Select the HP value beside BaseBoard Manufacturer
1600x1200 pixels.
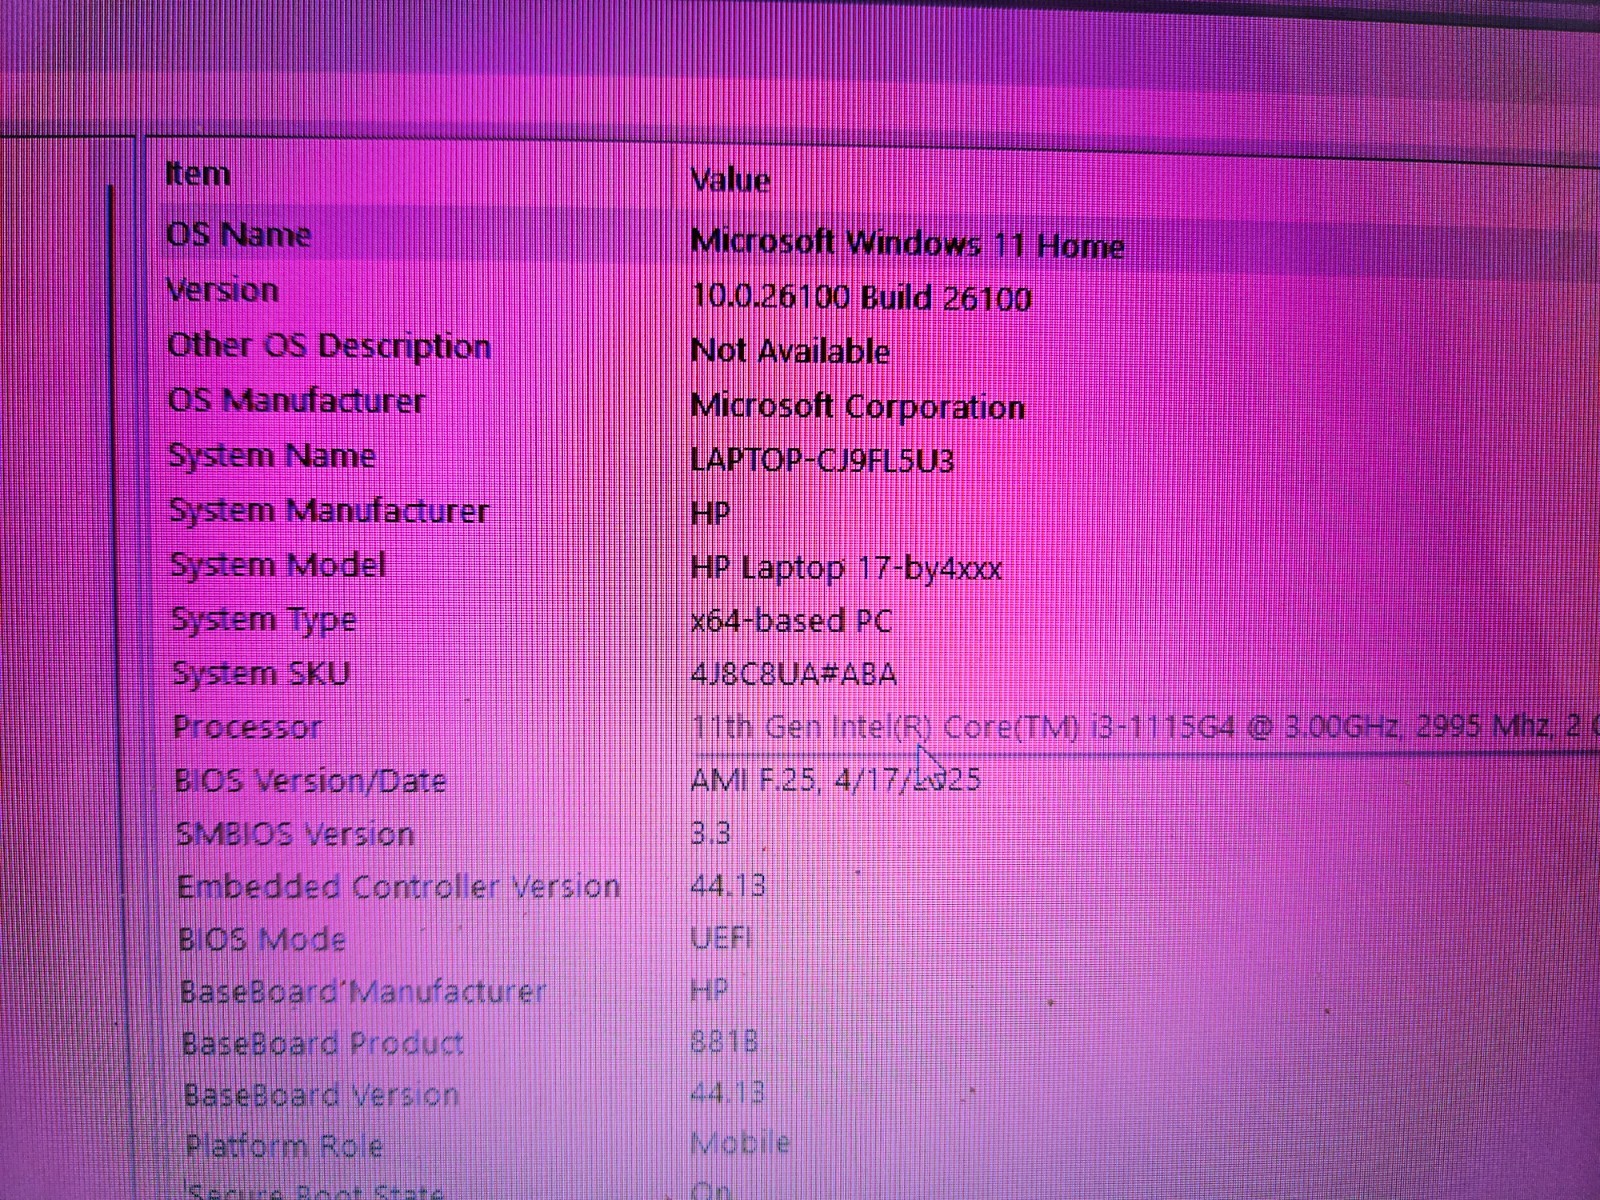709,990
